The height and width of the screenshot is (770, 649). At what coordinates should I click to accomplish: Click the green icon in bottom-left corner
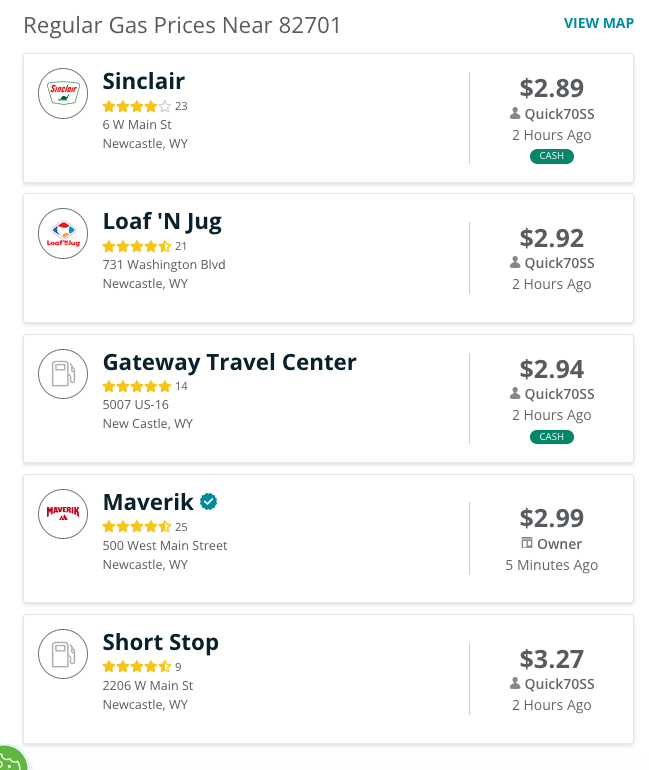[x=12, y=759]
